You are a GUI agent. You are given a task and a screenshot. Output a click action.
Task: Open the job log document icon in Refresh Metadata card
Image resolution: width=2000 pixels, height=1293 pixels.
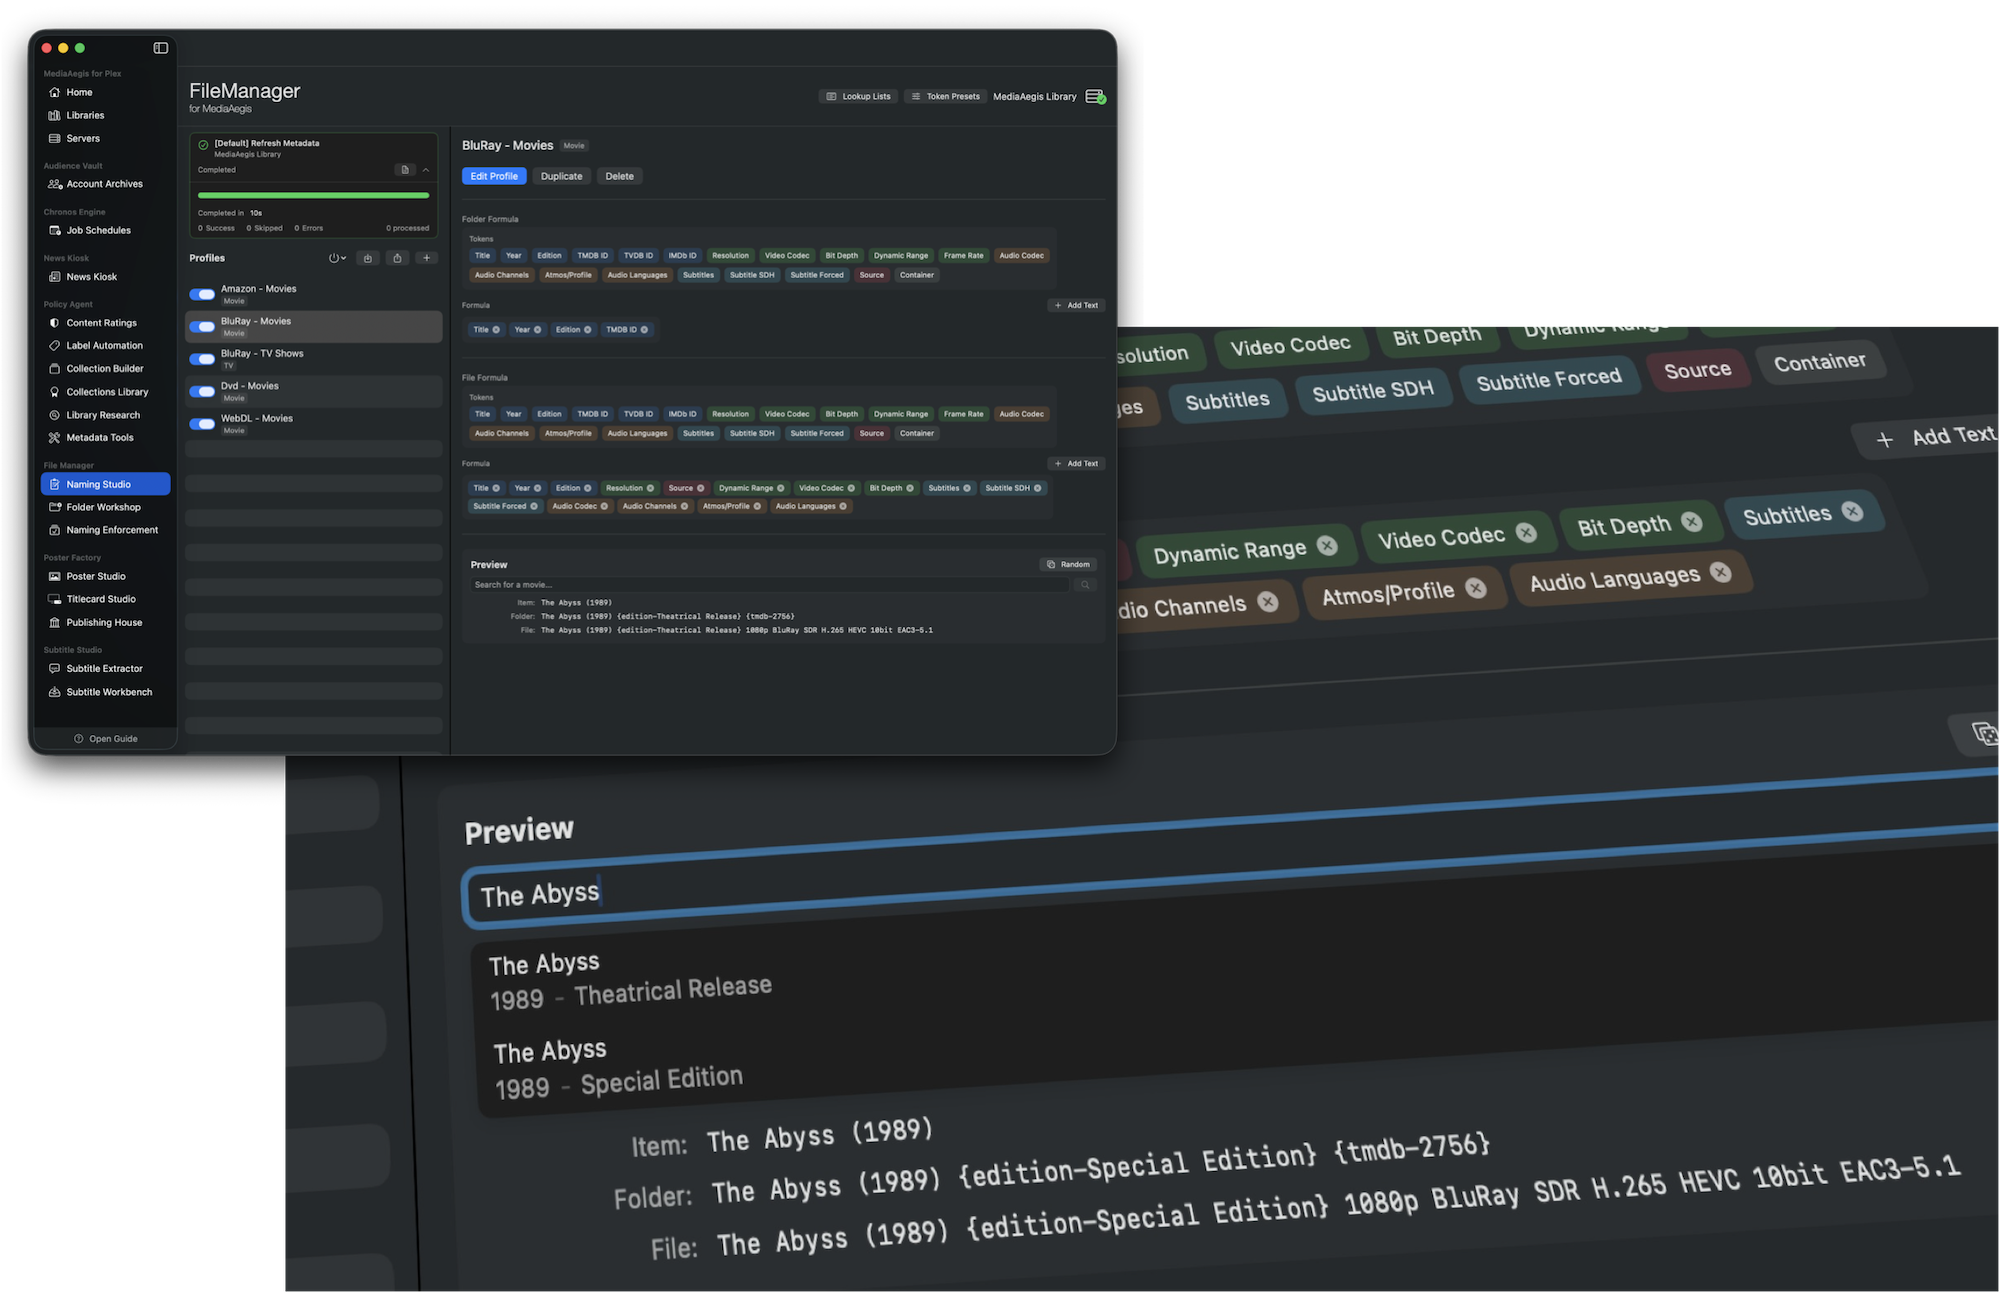pos(405,170)
